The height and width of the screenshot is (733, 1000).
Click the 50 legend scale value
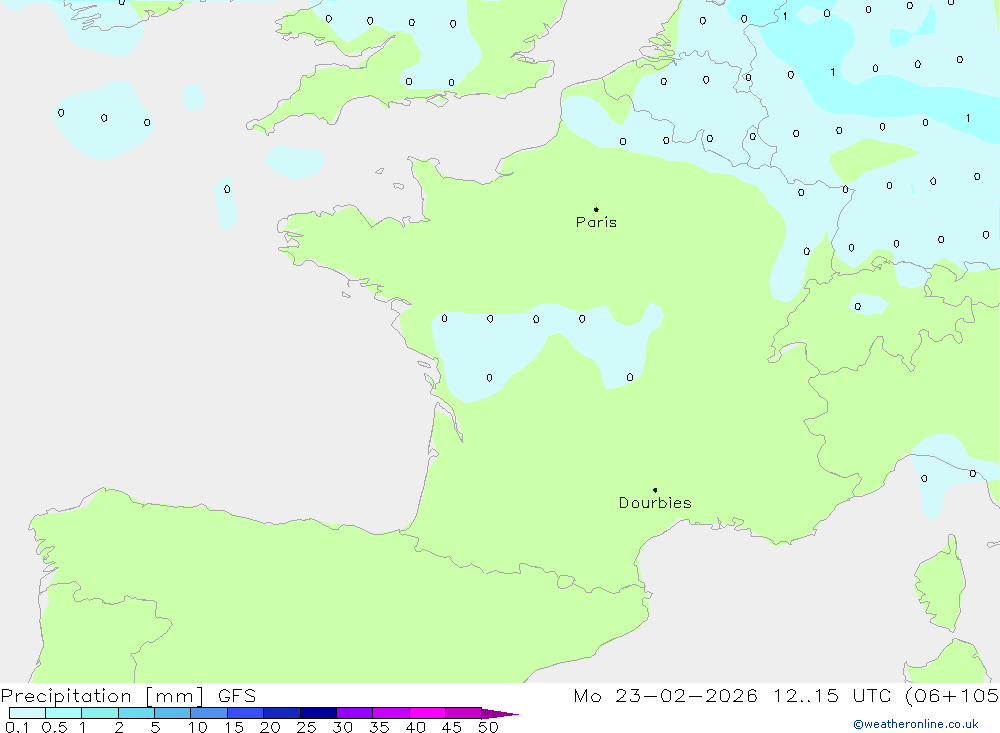(488, 727)
